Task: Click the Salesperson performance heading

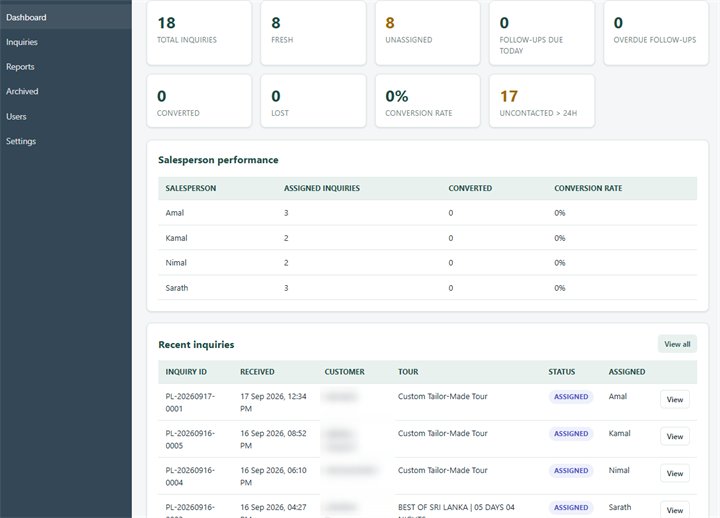Action: pyautogui.click(x=218, y=160)
